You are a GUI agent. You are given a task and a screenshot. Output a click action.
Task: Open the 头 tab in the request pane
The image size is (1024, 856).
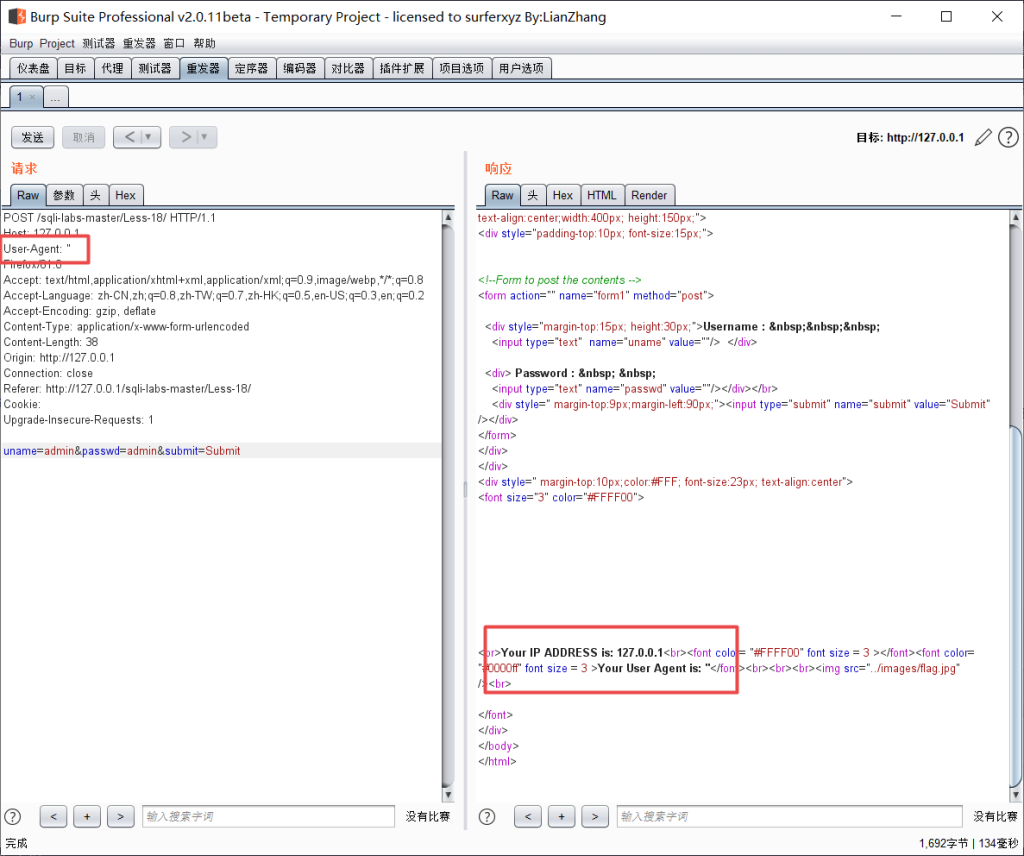pos(95,195)
